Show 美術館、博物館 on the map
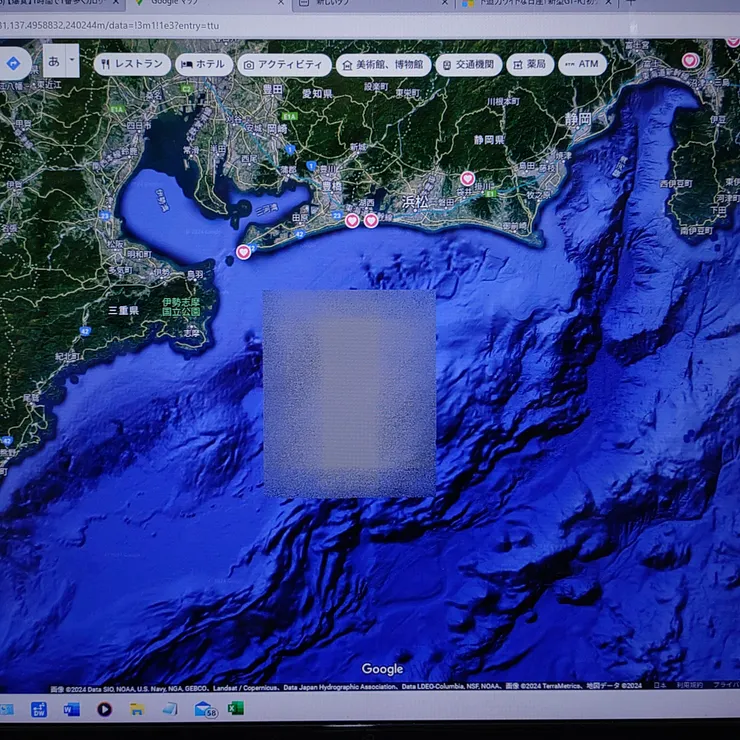The width and height of the screenshot is (740, 740). pos(383,65)
